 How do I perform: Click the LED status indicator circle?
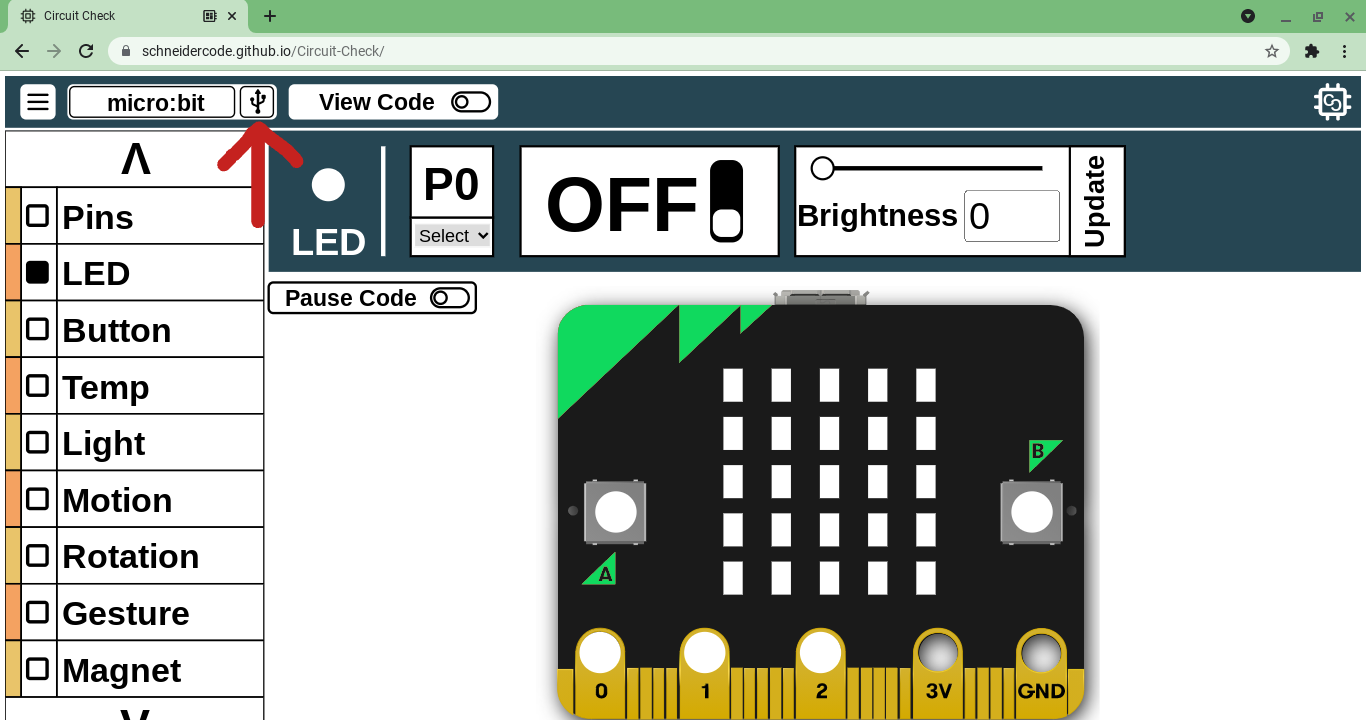[x=328, y=184]
